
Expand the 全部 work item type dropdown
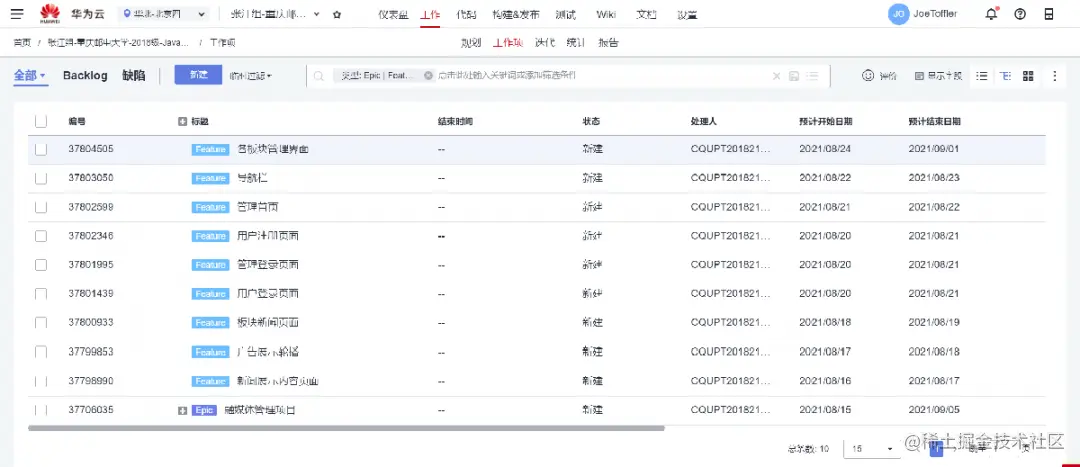coord(30,76)
